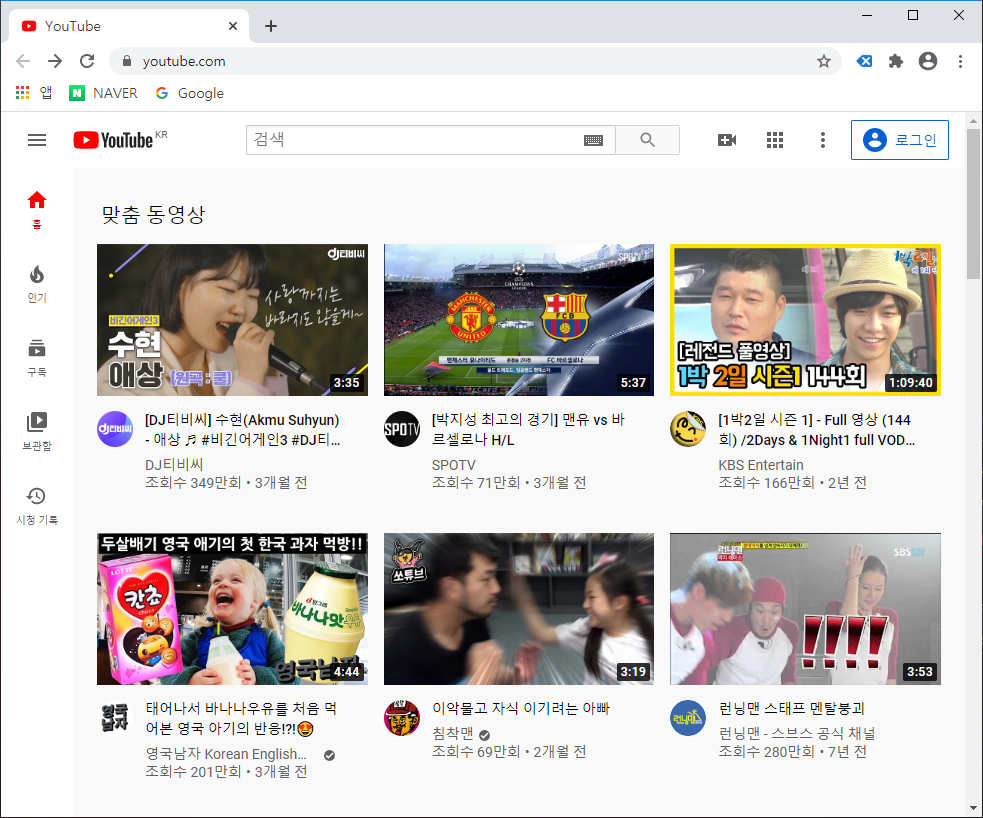This screenshot has height=818, width=983.
Task: Open 인기 trending in the sidebar
Action: [x=37, y=284]
